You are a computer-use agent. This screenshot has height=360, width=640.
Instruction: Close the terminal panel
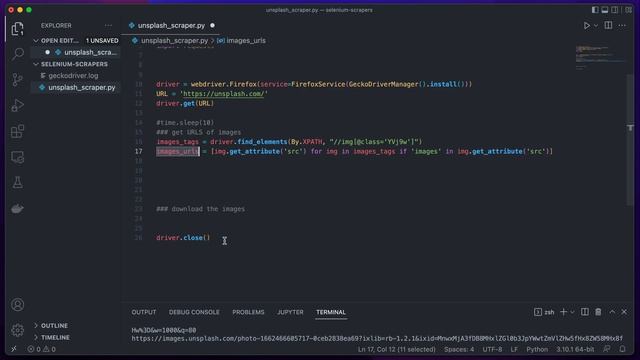tap(624, 312)
